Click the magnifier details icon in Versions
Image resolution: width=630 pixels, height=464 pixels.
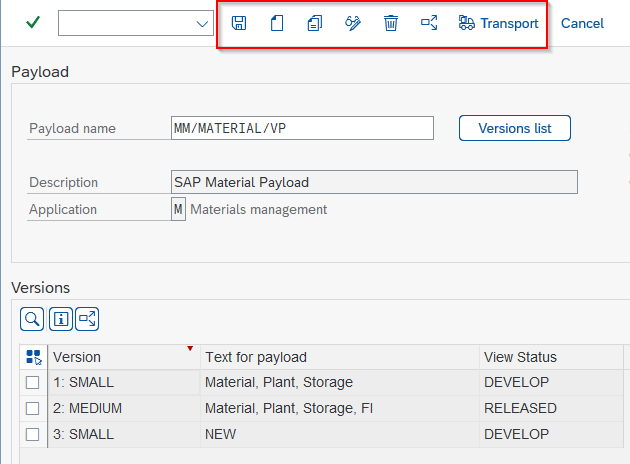coord(32,319)
